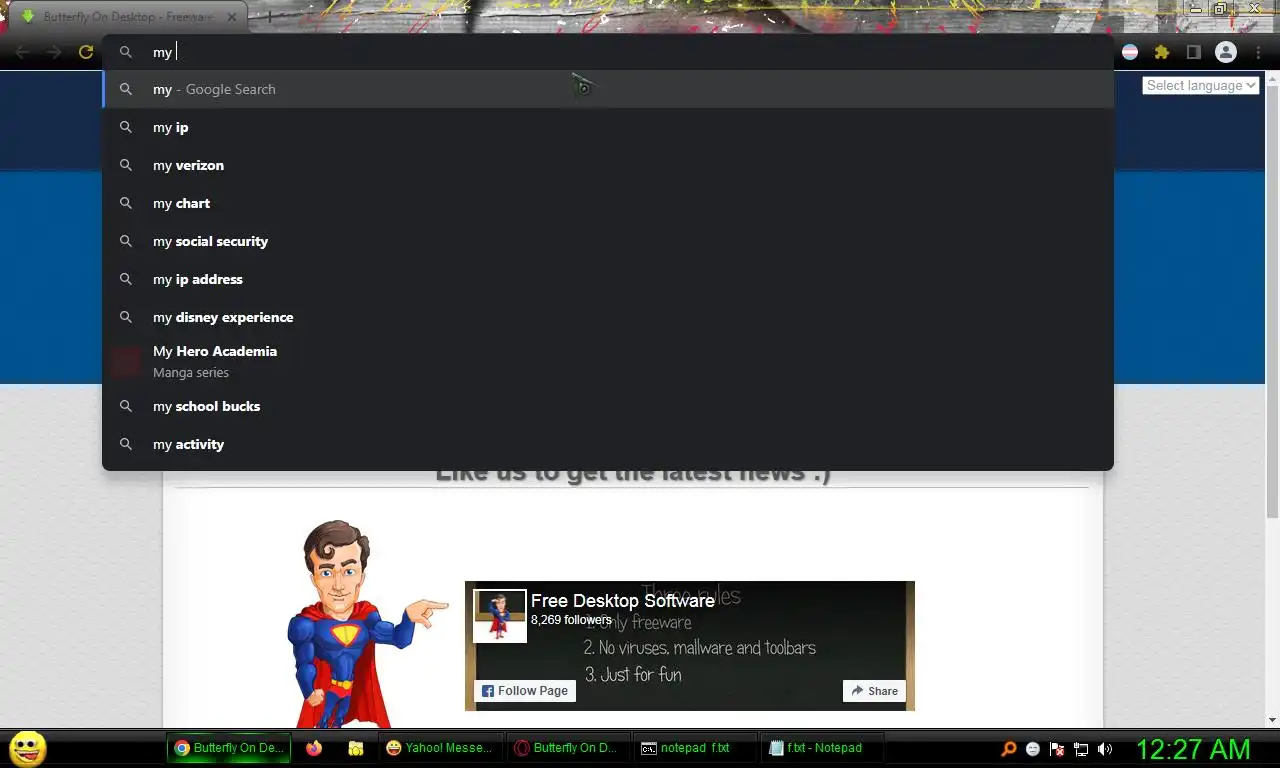Click the magnifier icon in the address bar

[126, 52]
